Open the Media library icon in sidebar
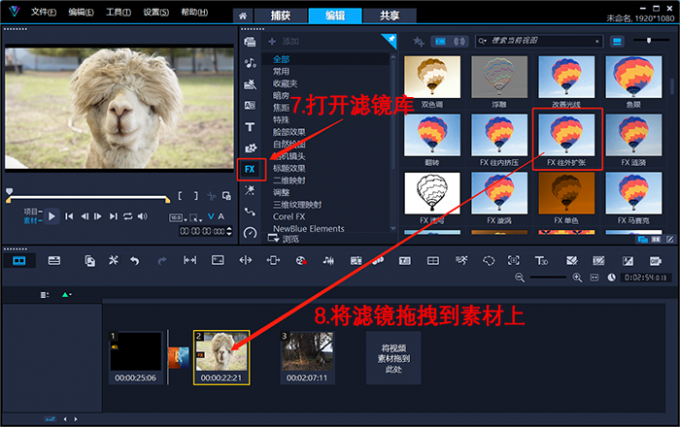The image size is (680, 427). tap(250, 42)
